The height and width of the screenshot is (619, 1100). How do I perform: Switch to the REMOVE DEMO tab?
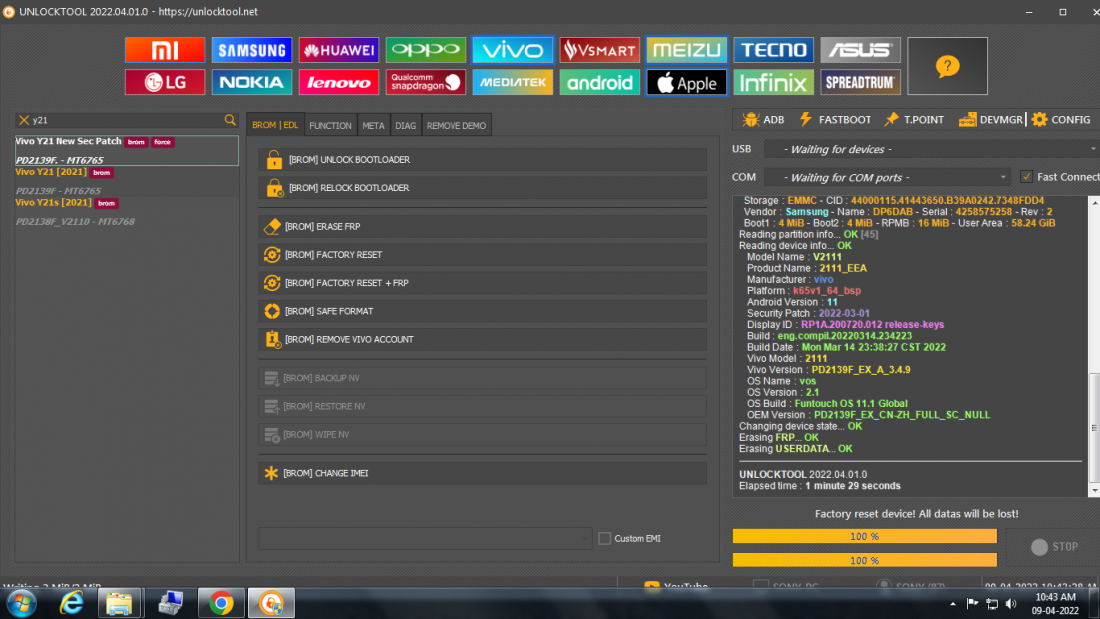click(456, 126)
